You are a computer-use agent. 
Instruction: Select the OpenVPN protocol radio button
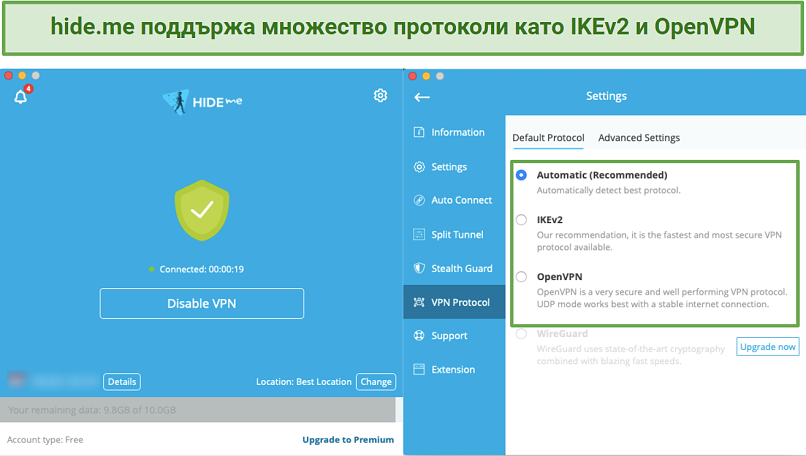[521, 277]
